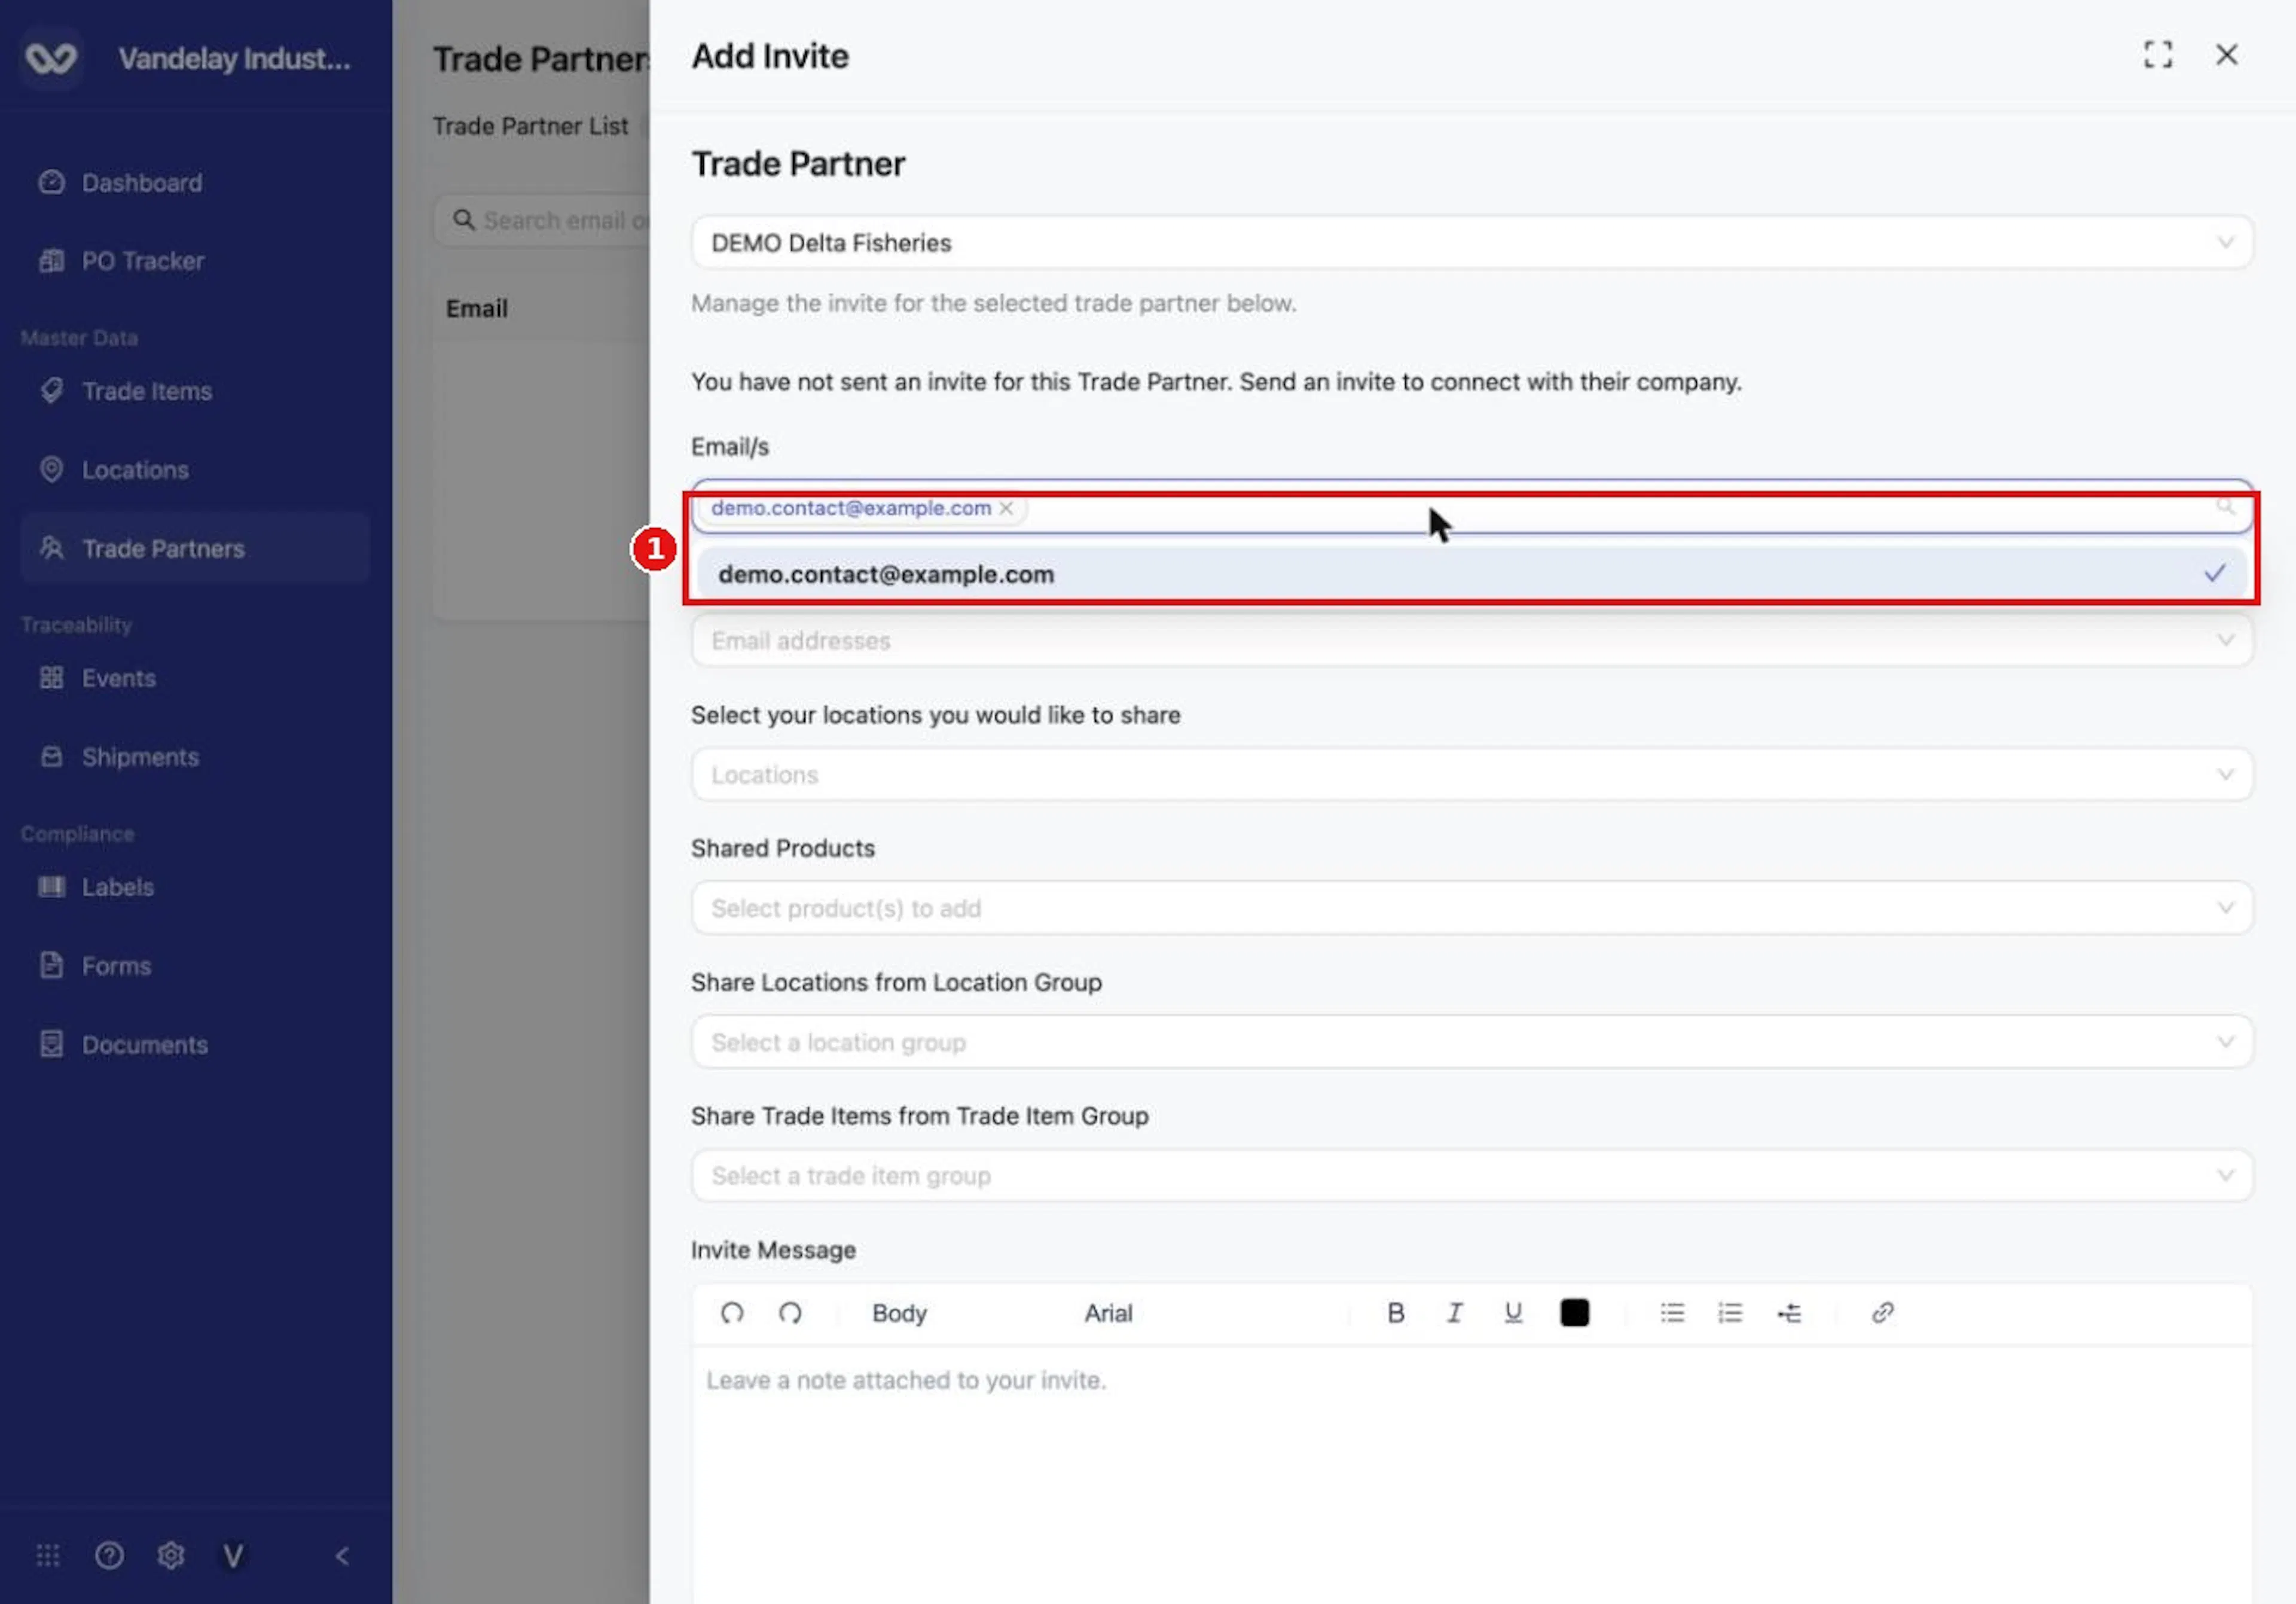Open the Select a location group dropdown
Screen dimensions: 2296x1604
click(1472, 1042)
